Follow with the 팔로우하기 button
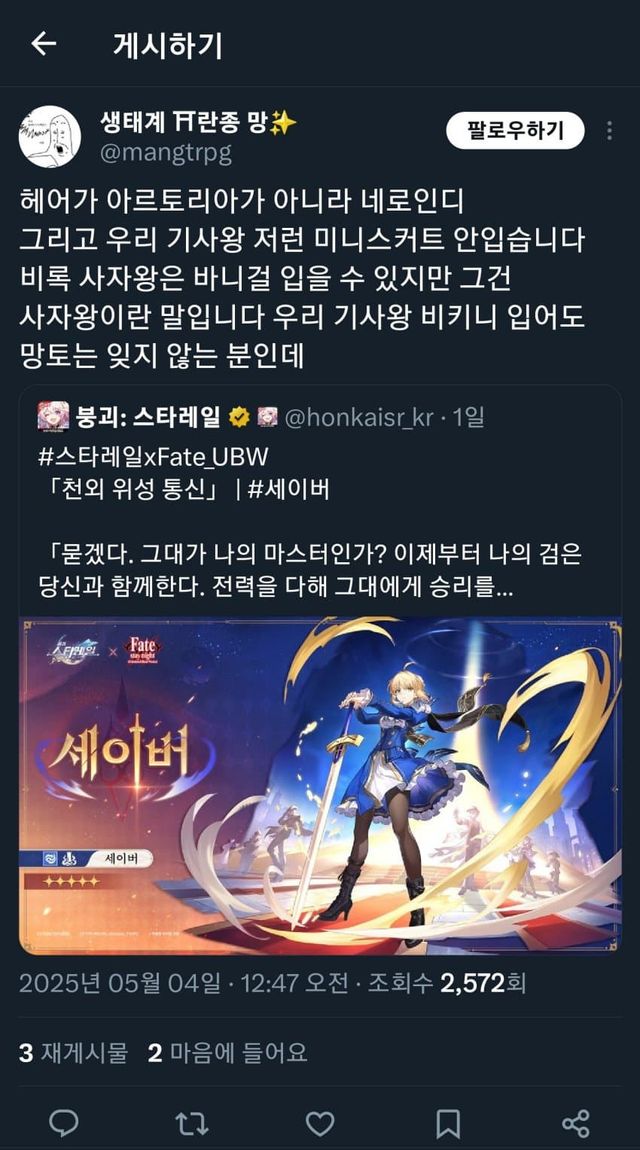Screen dimensions: 640x1150 (515, 131)
